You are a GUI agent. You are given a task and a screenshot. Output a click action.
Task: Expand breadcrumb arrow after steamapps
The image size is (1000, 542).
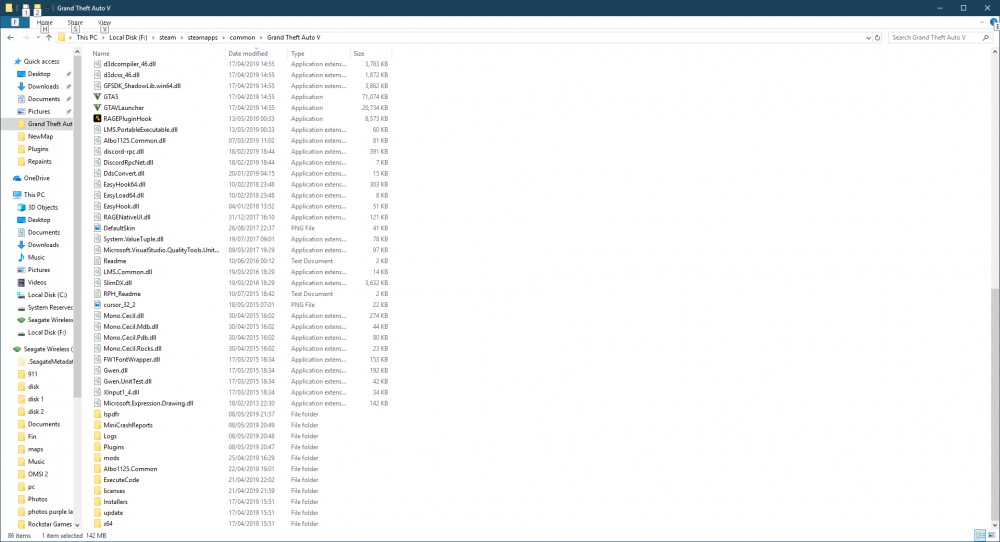point(224,38)
